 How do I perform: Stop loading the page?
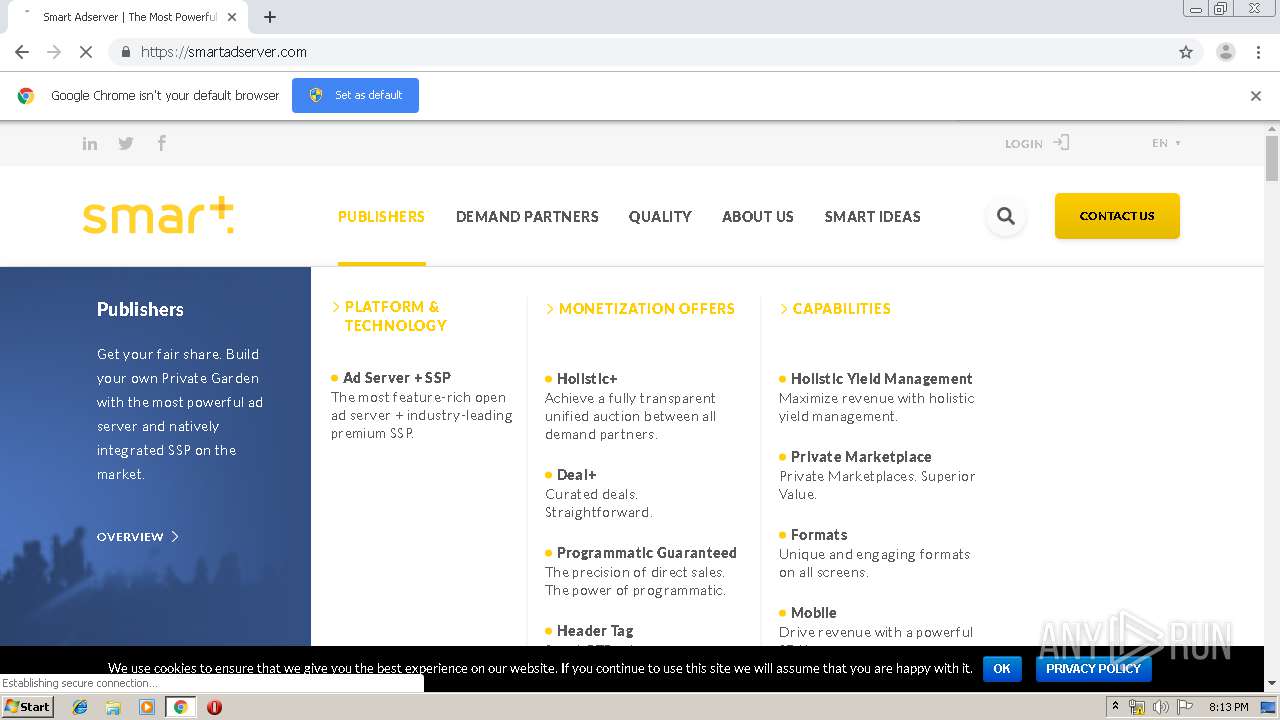point(86,52)
